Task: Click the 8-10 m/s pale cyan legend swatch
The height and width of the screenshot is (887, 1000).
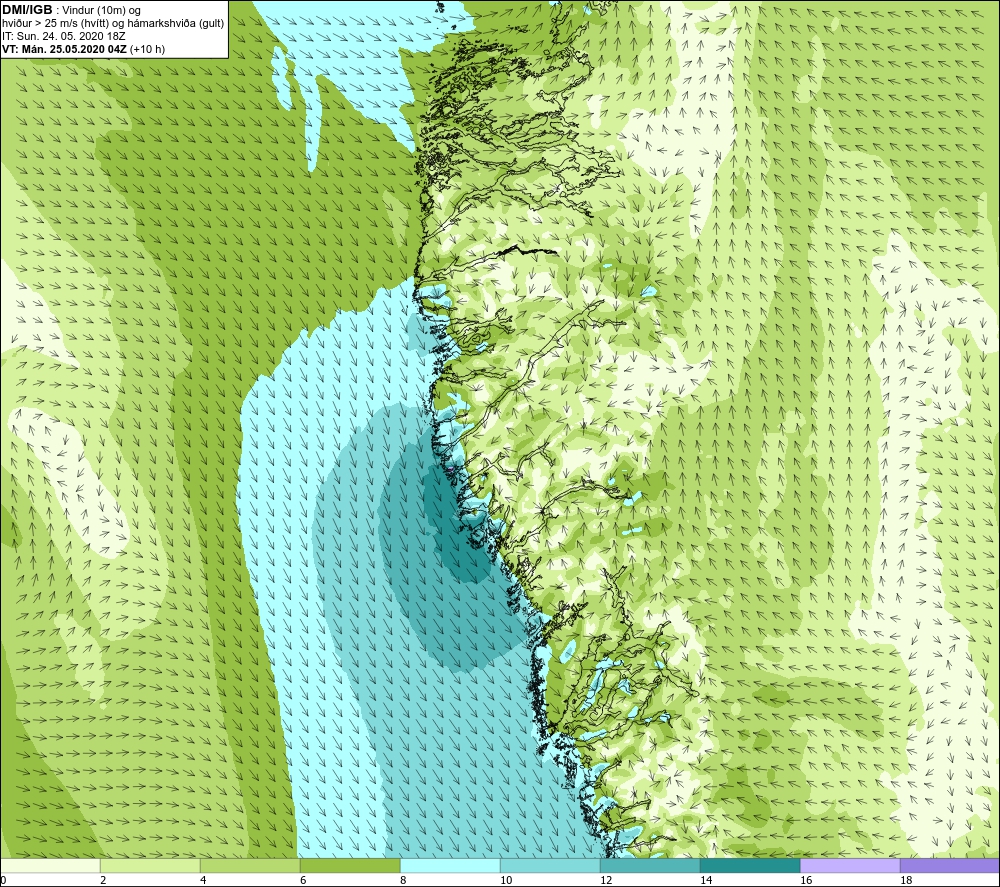Action: click(x=450, y=865)
